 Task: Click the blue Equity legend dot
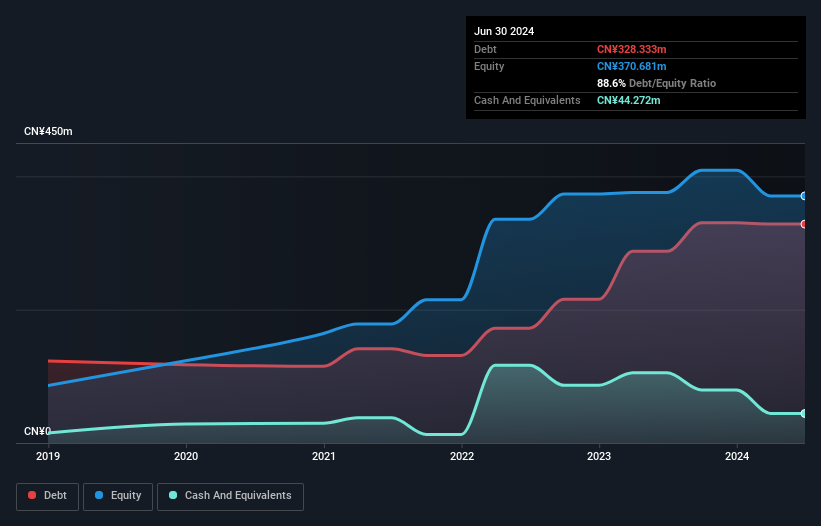[99, 495]
